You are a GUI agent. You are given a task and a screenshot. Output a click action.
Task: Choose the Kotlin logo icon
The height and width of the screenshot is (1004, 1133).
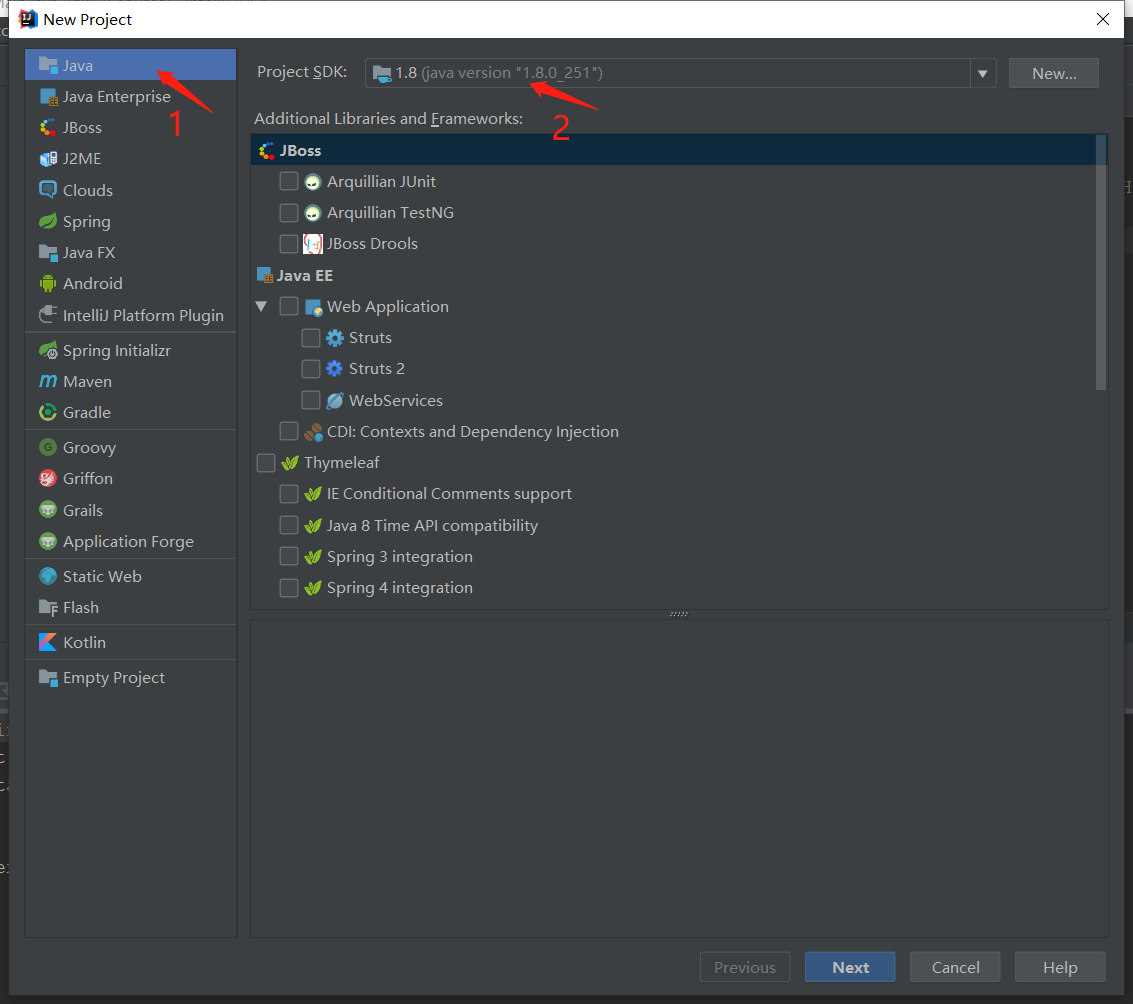(x=48, y=643)
